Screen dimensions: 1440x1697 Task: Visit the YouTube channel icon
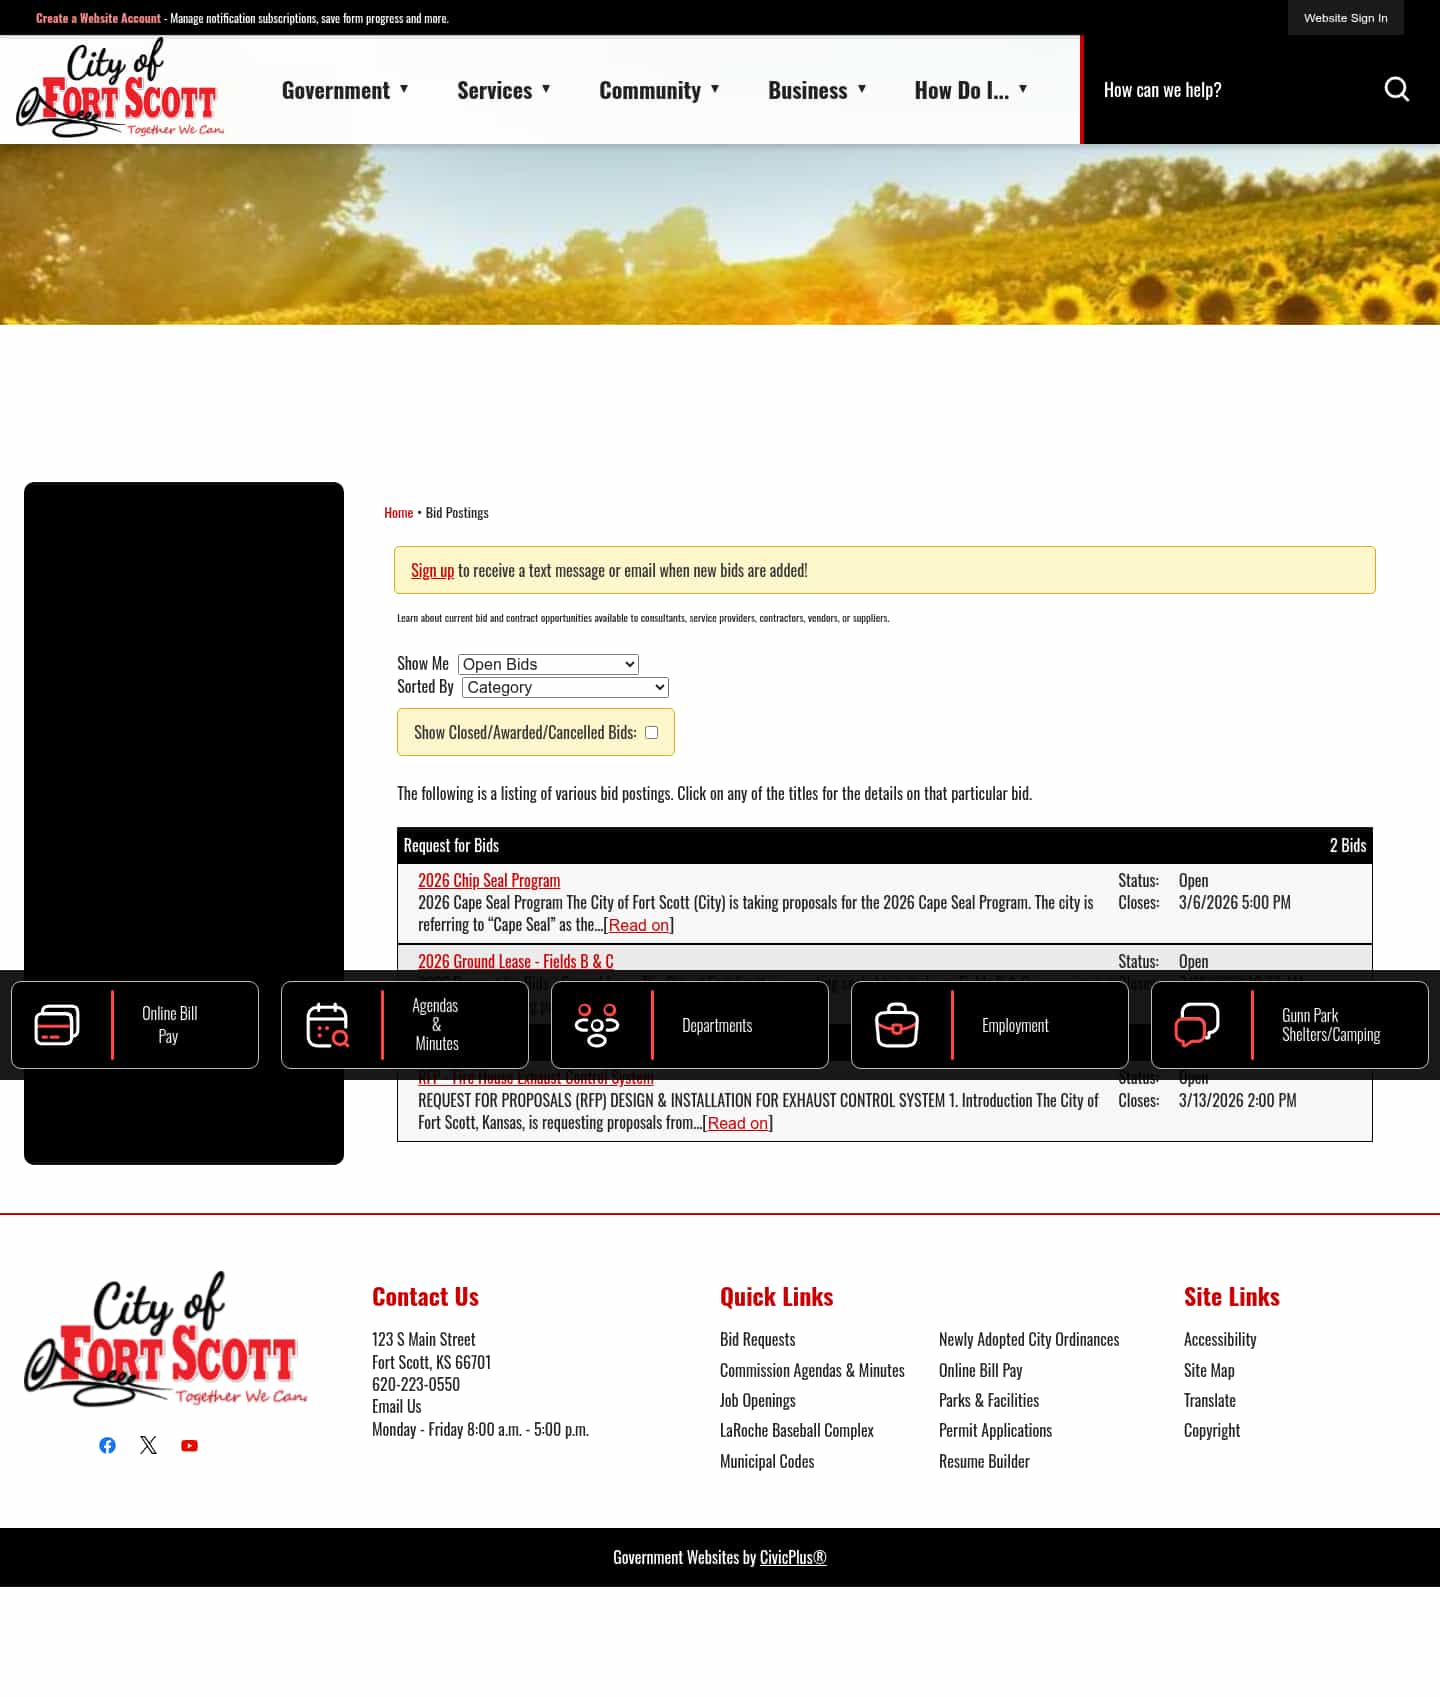(x=189, y=1445)
